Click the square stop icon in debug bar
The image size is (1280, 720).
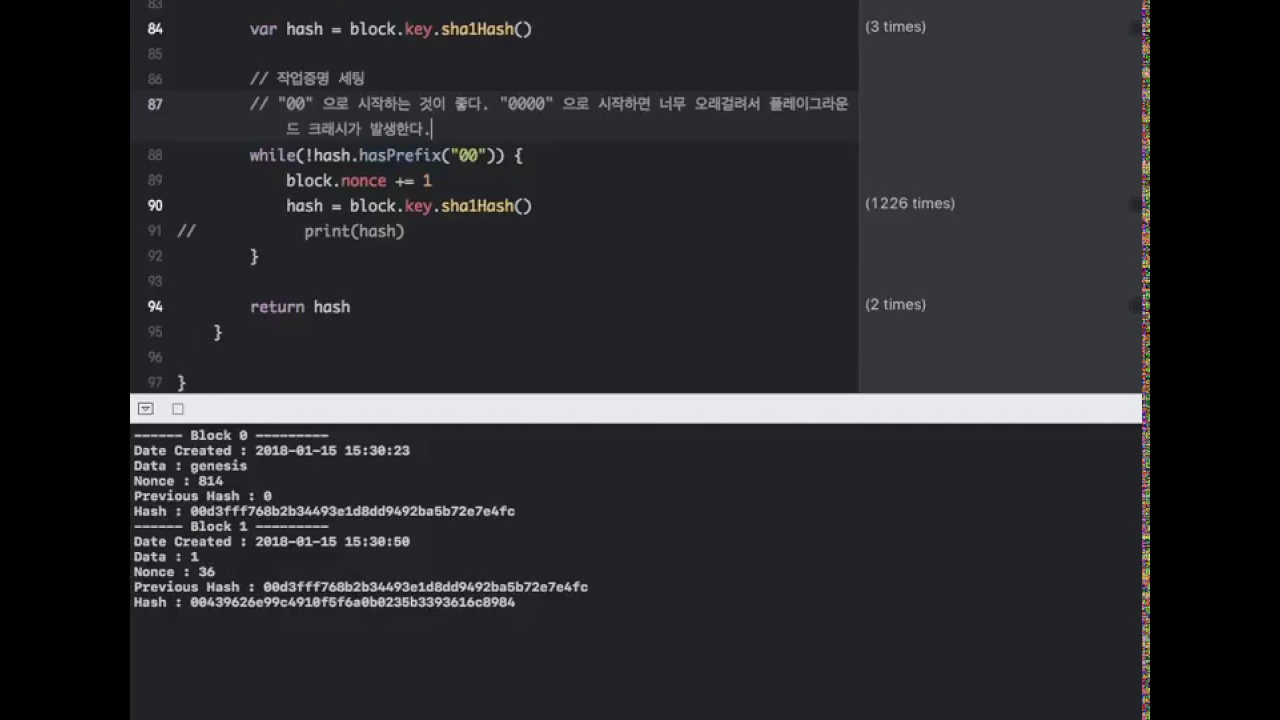tap(178, 409)
